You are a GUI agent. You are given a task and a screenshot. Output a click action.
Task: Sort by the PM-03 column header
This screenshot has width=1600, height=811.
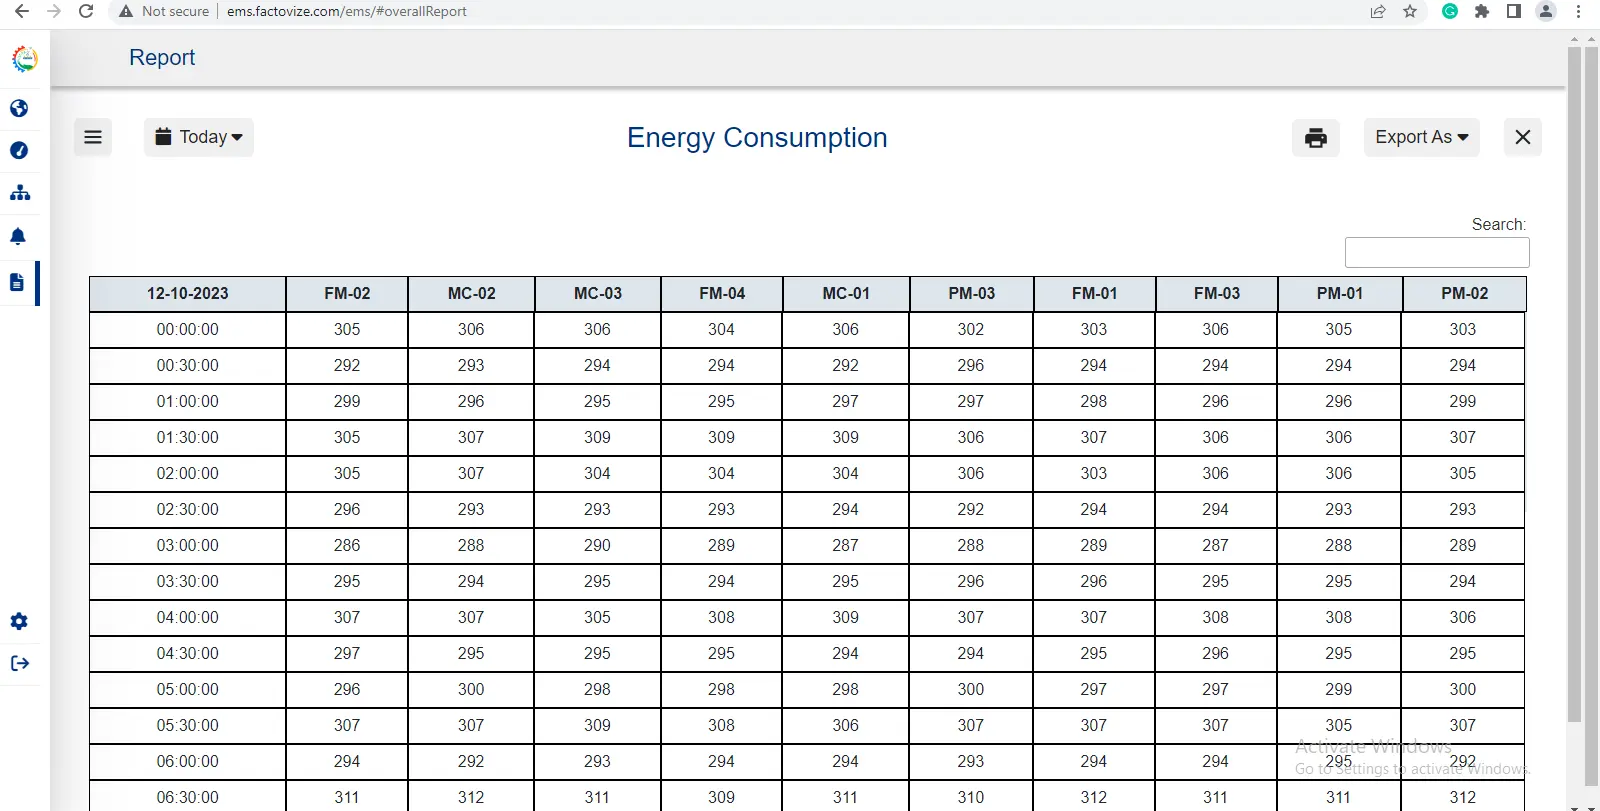point(972,294)
